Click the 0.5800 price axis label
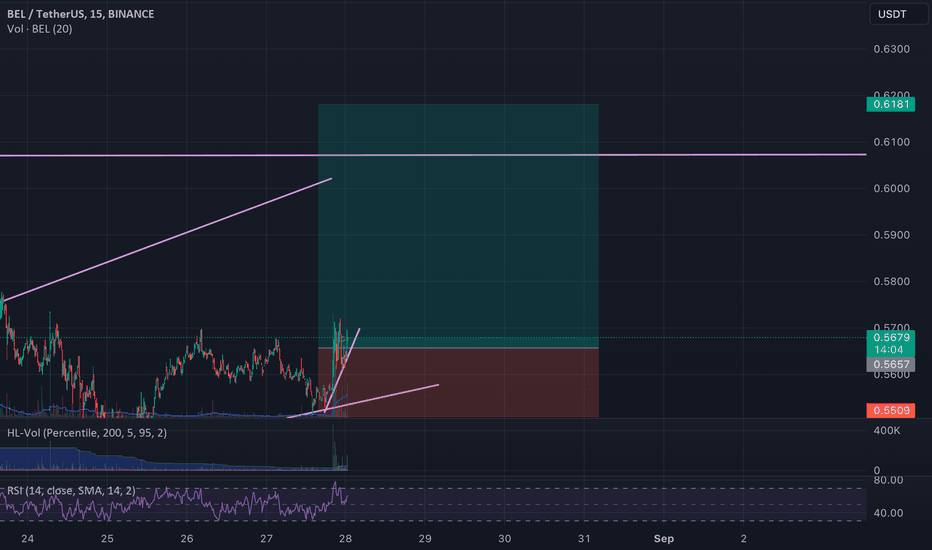 click(x=891, y=281)
